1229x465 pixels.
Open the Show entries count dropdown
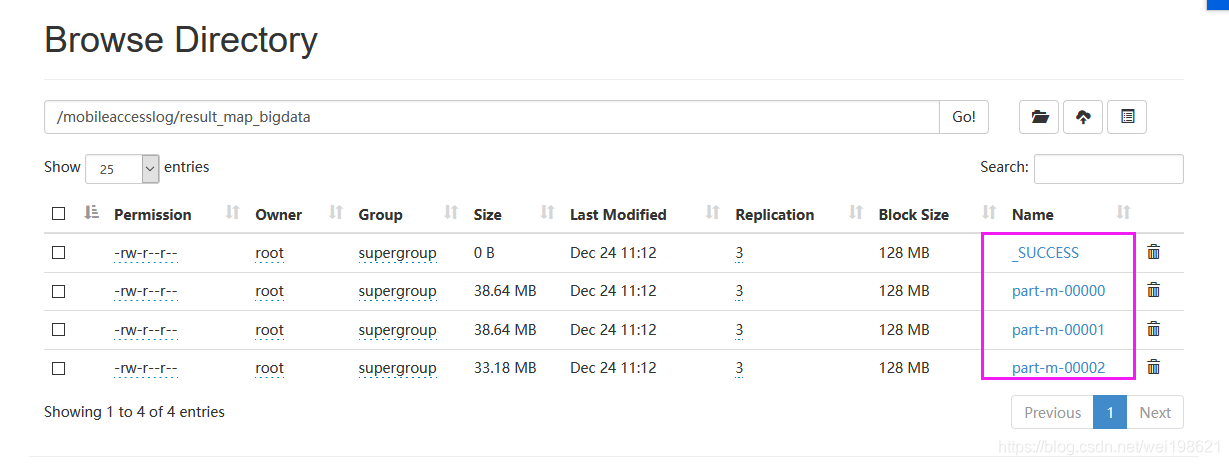[x=123, y=169]
